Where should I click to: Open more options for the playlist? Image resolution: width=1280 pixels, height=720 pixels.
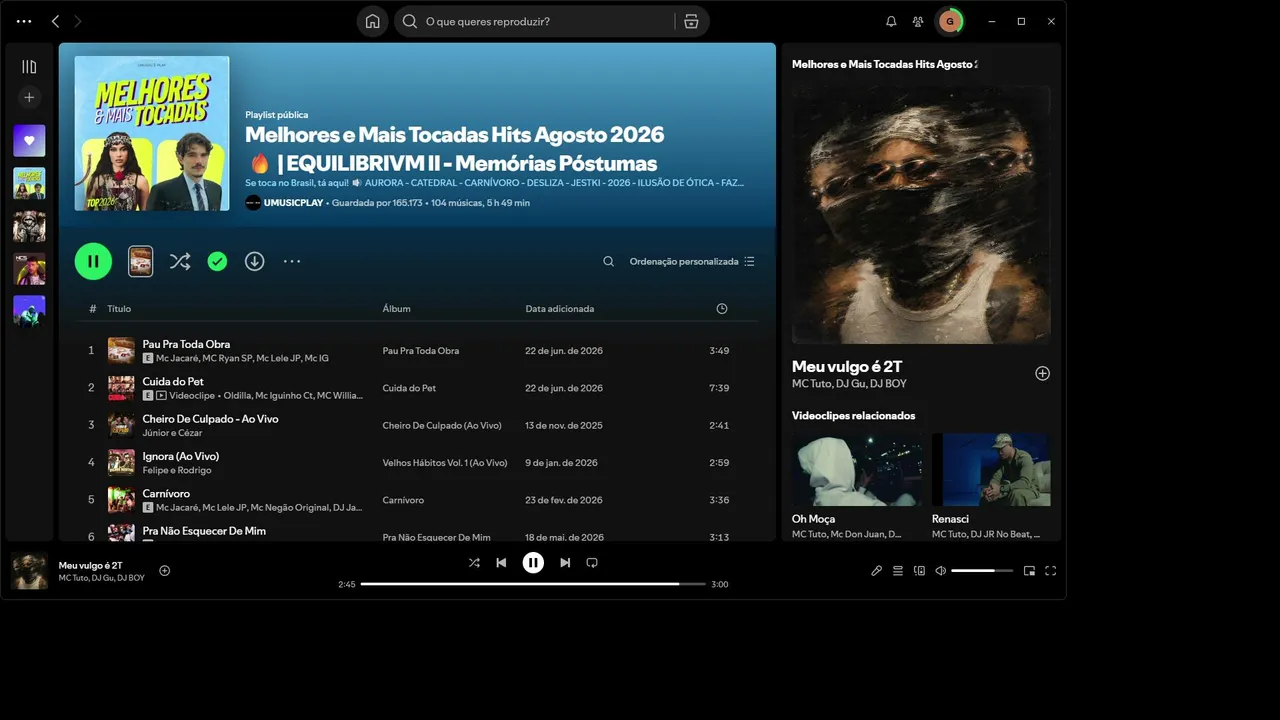tap(292, 261)
